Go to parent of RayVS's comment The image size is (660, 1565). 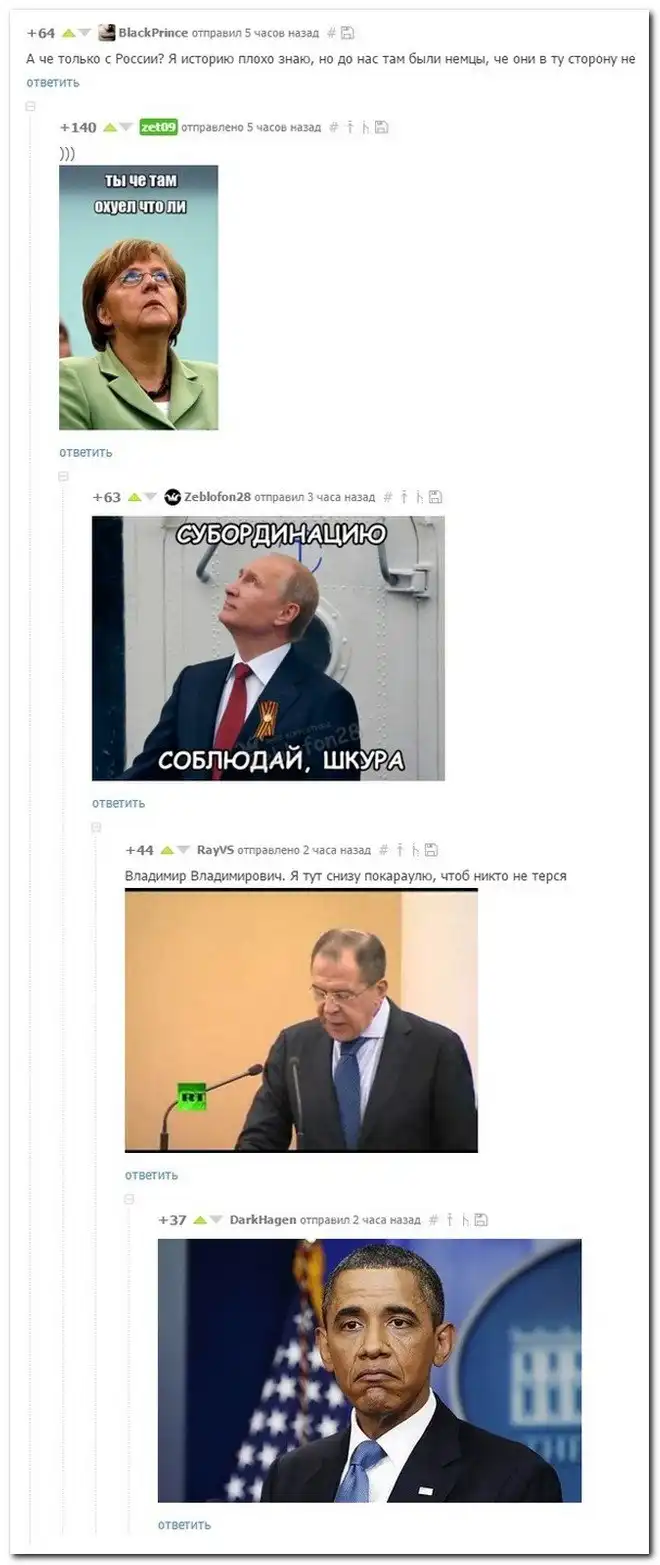click(x=400, y=850)
